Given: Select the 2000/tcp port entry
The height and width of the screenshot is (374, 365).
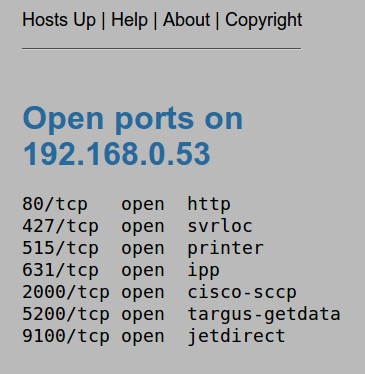Looking at the screenshot, I should click(x=66, y=292).
